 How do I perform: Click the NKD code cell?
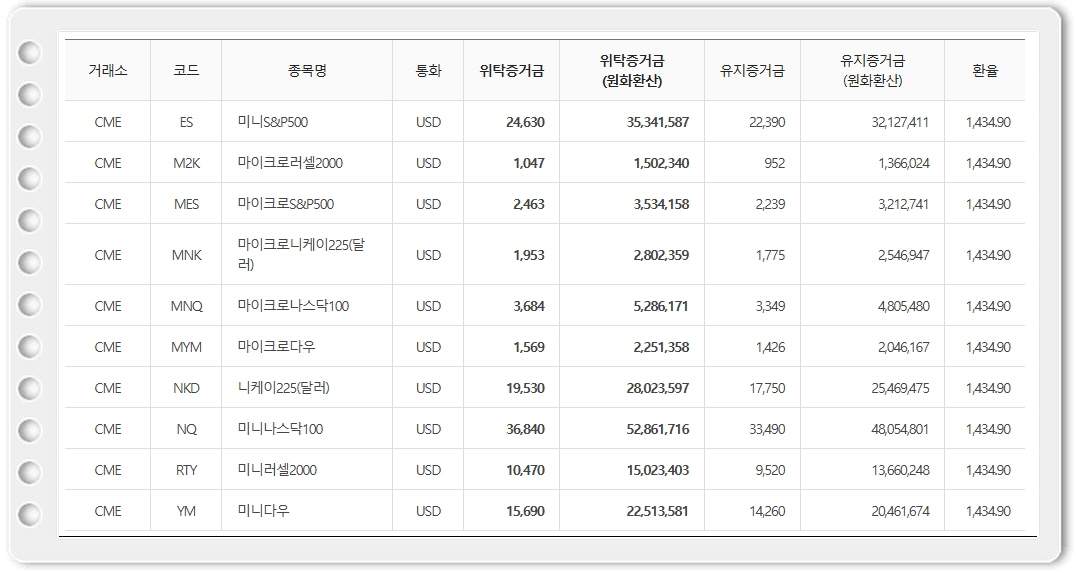pos(186,388)
